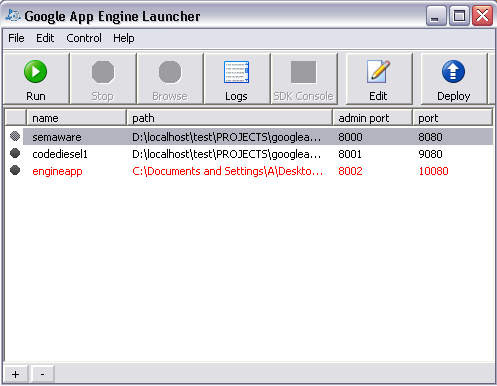The image size is (497, 386).
Task: Open the File menu
Action: point(16,38)
